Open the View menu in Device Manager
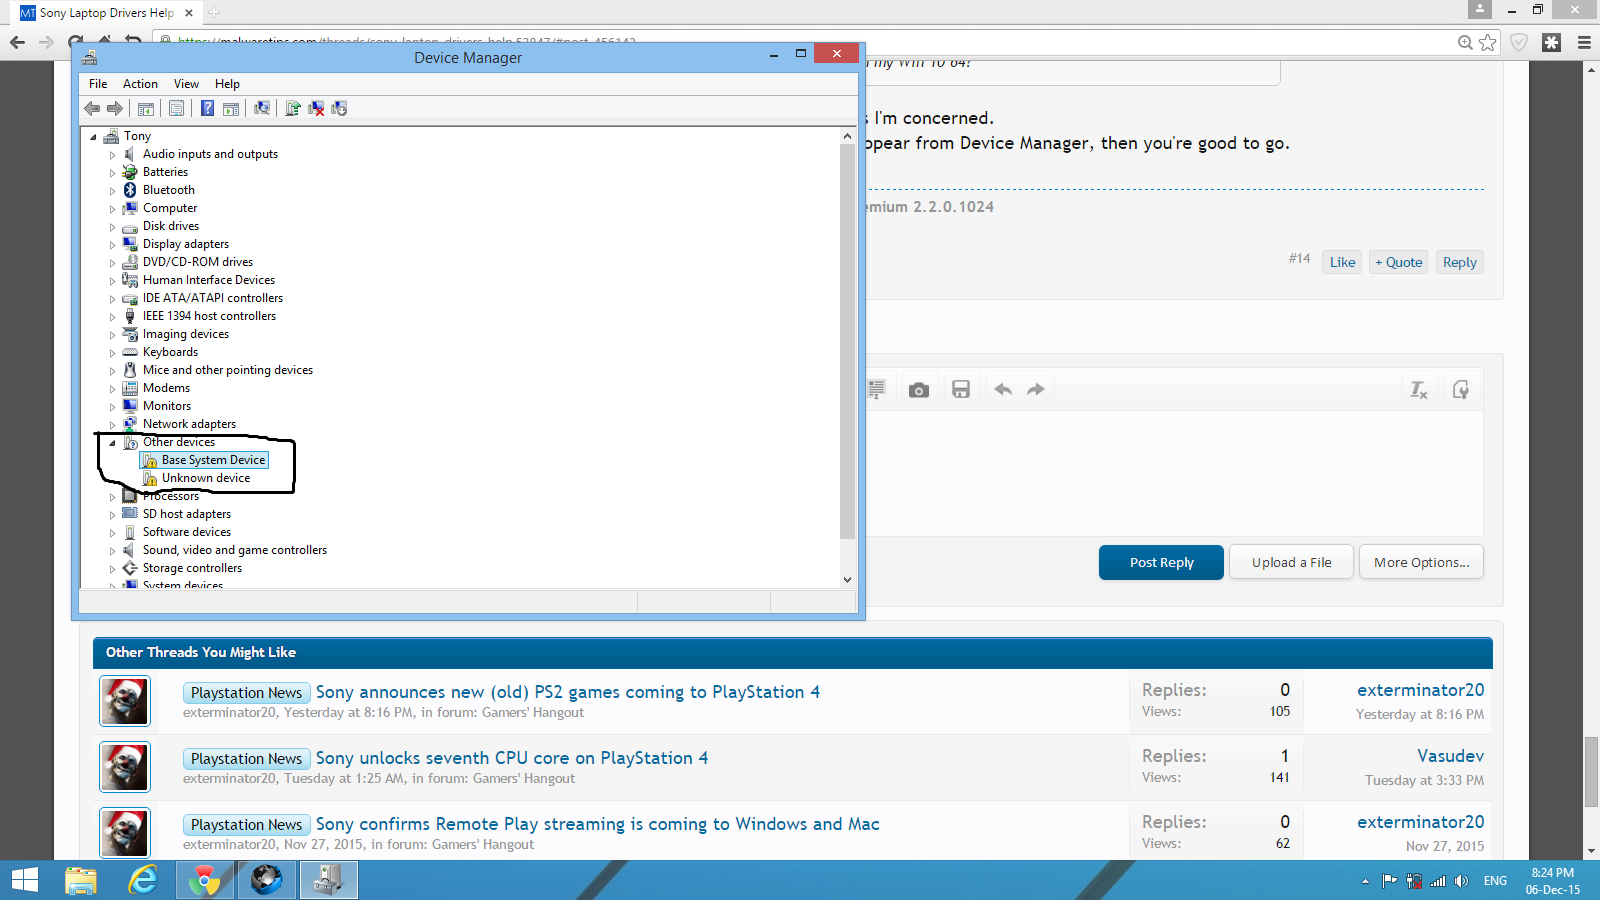This screenshot has width=1600, height=900. click(186, 84)
